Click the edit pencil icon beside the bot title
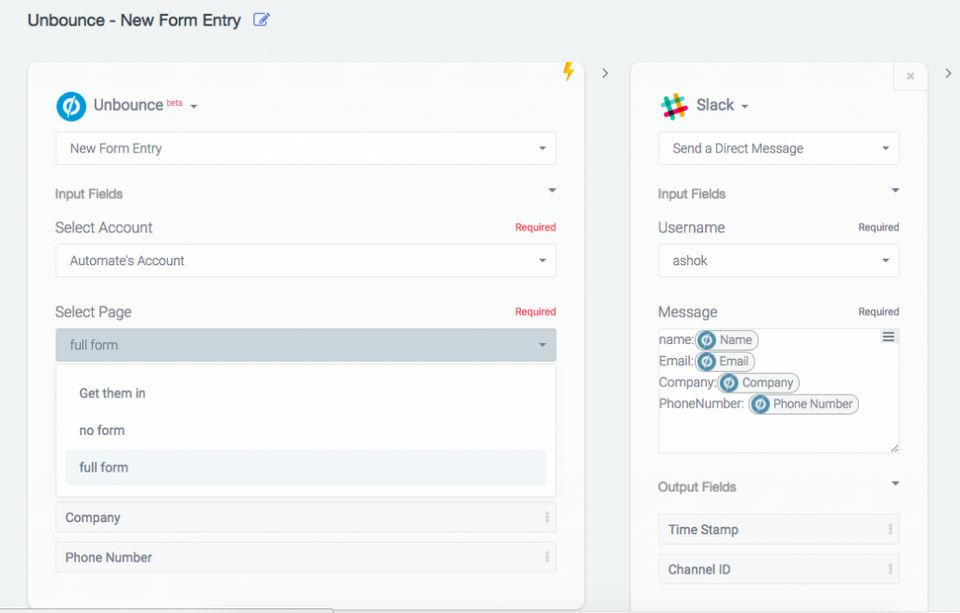This screenshot has height=613, width=960. [x=261, y=20]
